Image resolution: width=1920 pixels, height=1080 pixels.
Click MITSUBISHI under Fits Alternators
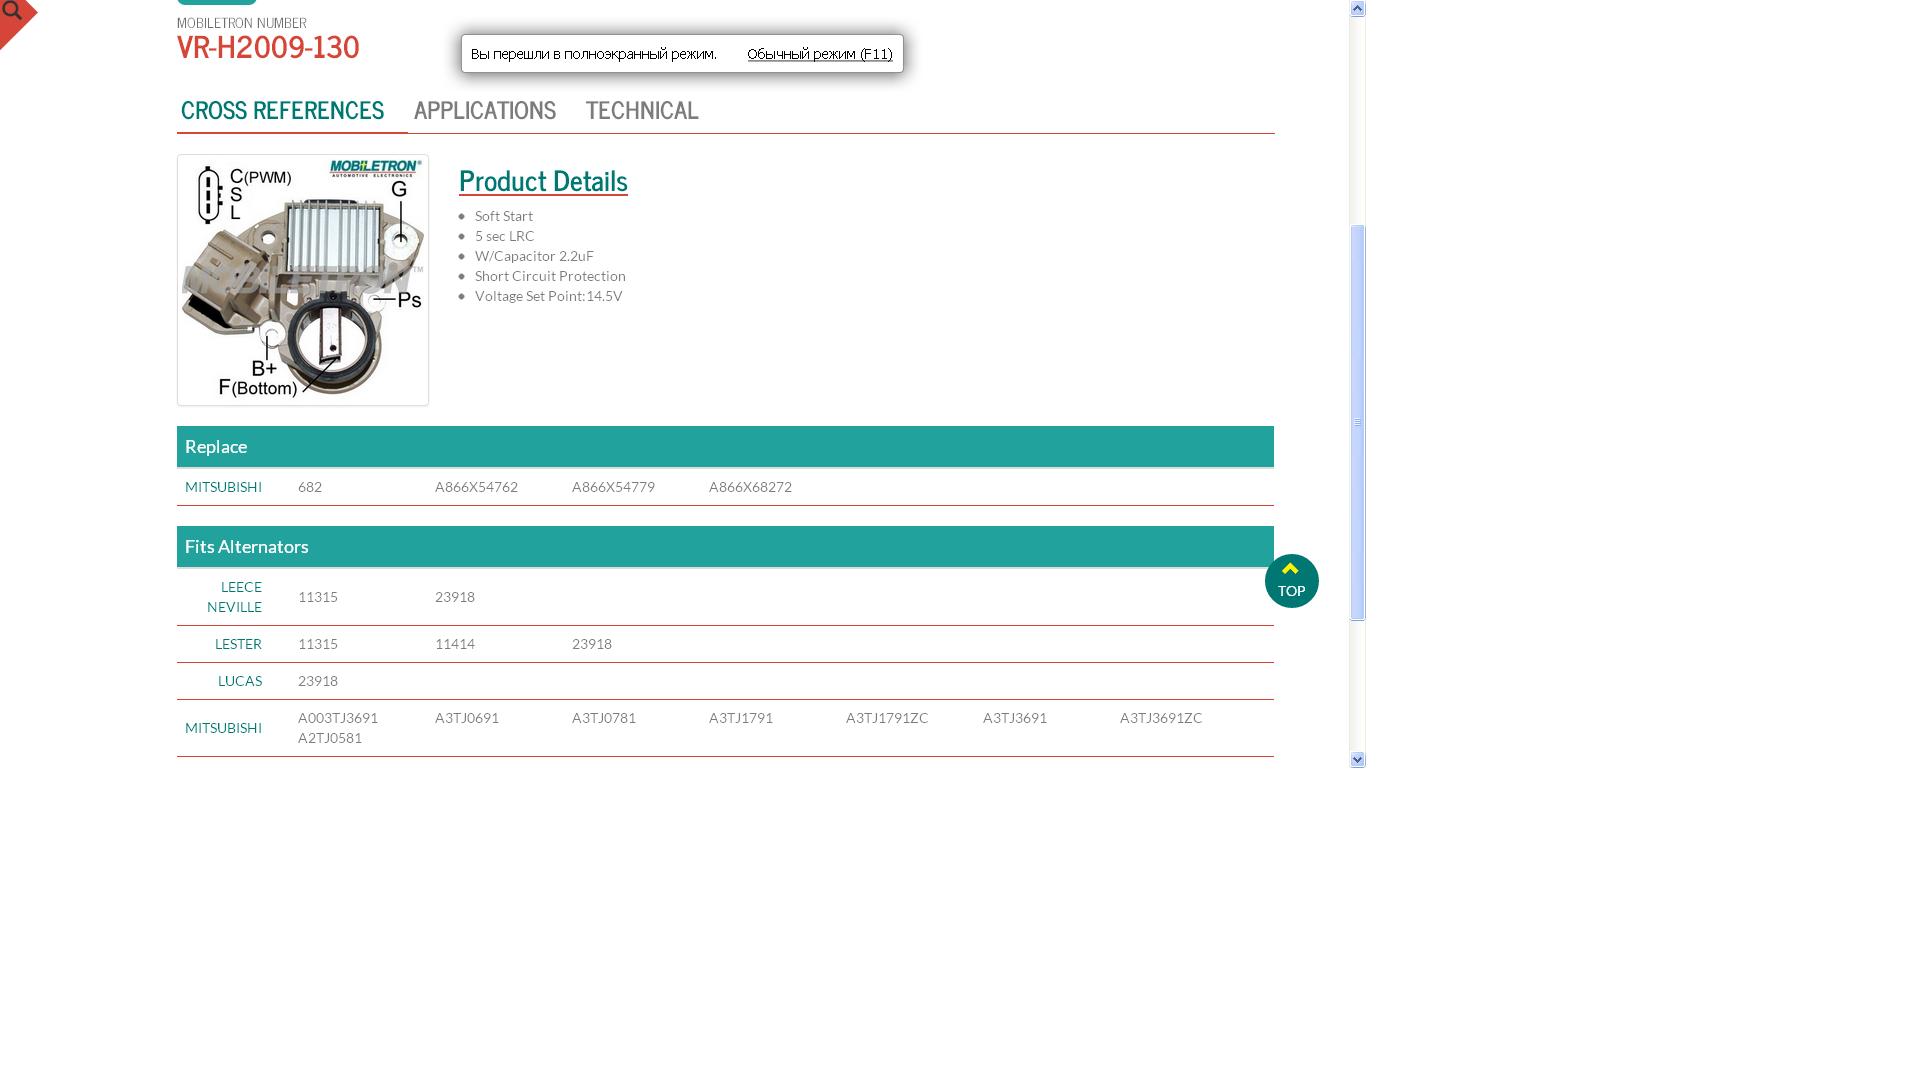223,728
